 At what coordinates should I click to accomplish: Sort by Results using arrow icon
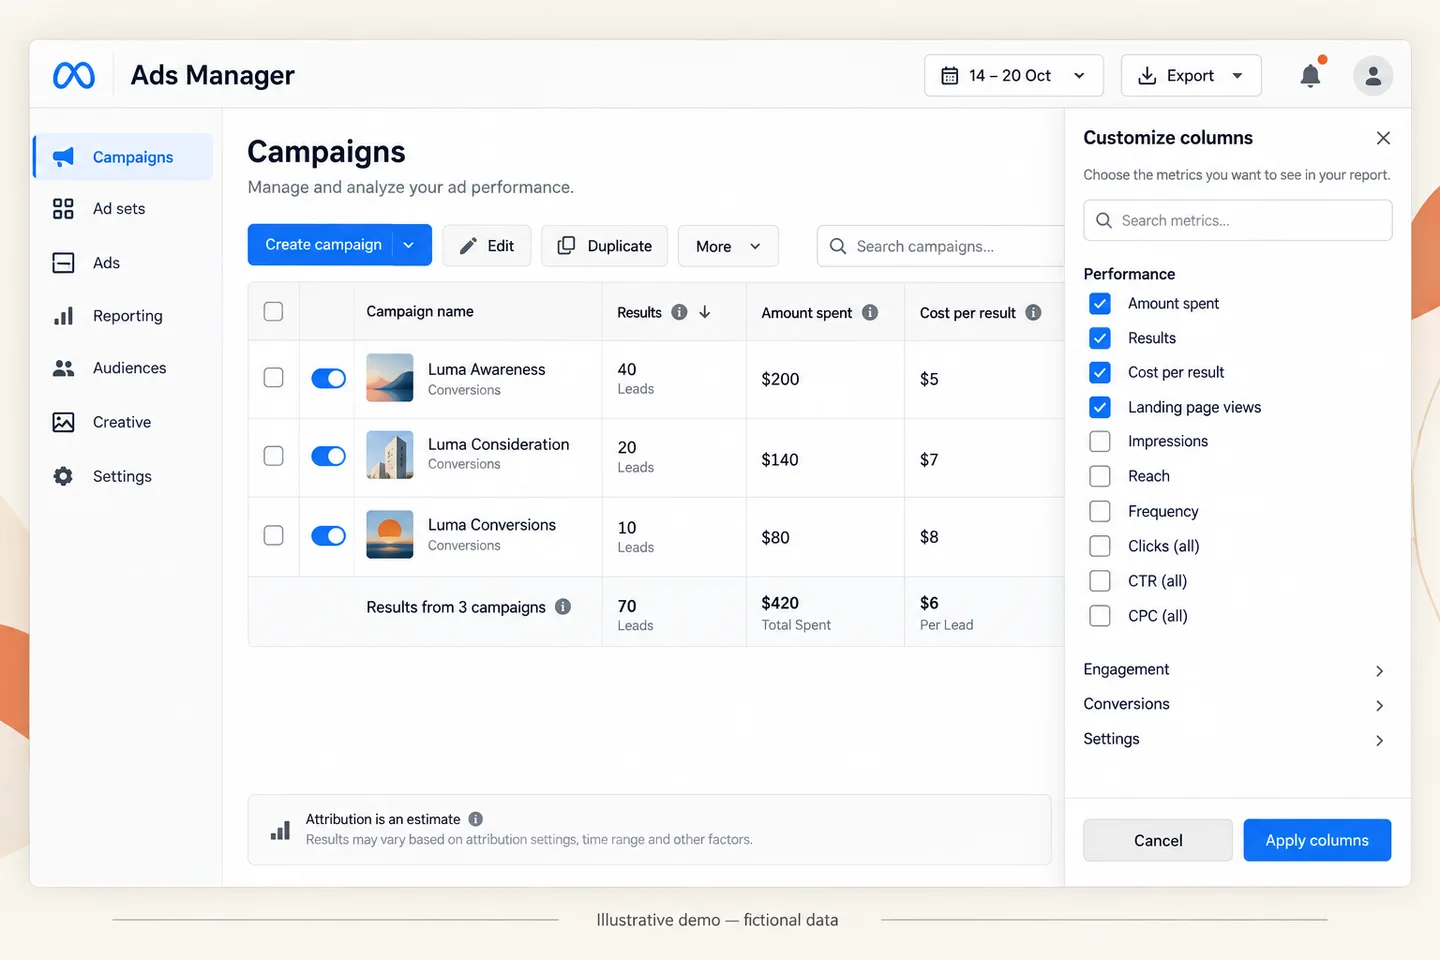(705, 312)
